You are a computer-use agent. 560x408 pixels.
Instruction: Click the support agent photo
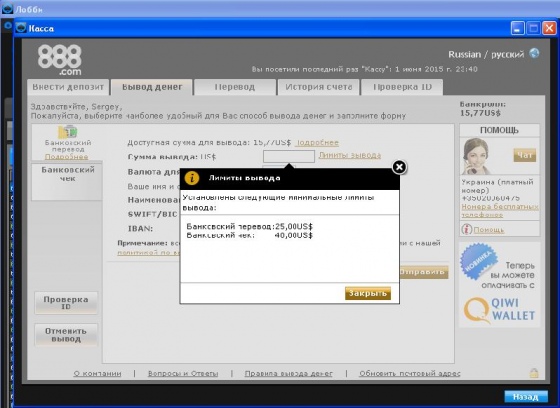point(476,156)
